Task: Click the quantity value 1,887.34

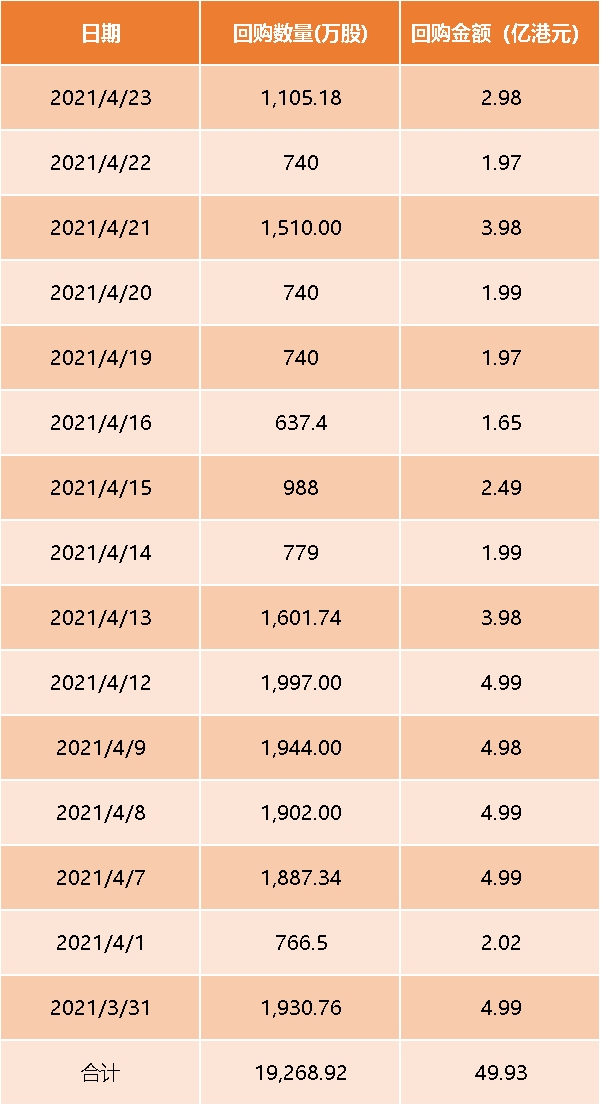Action: [300, 877]
